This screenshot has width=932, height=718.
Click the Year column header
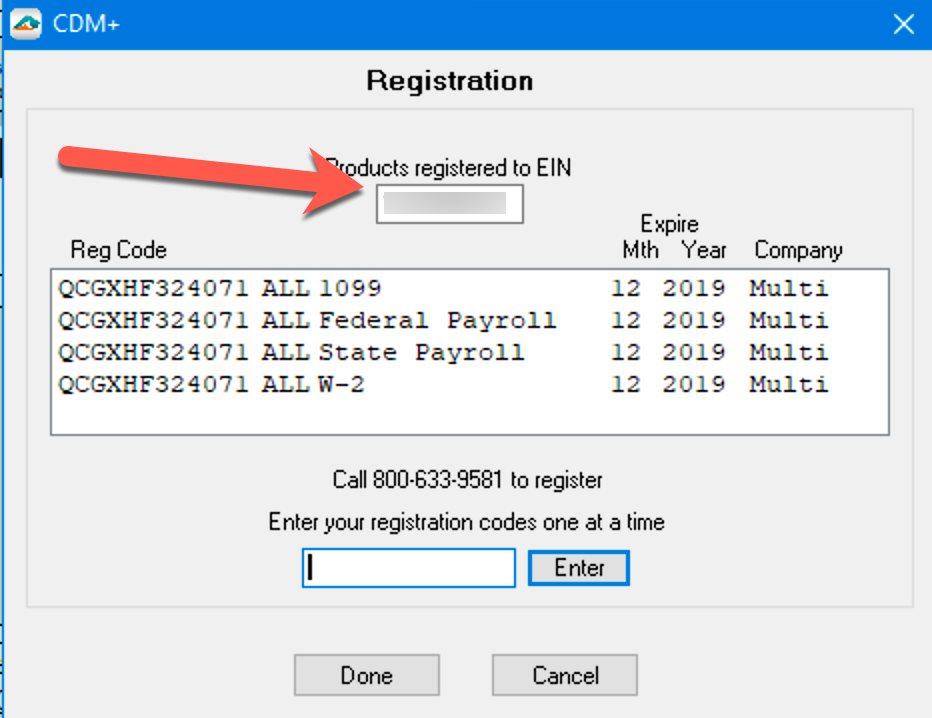point(704,250)
